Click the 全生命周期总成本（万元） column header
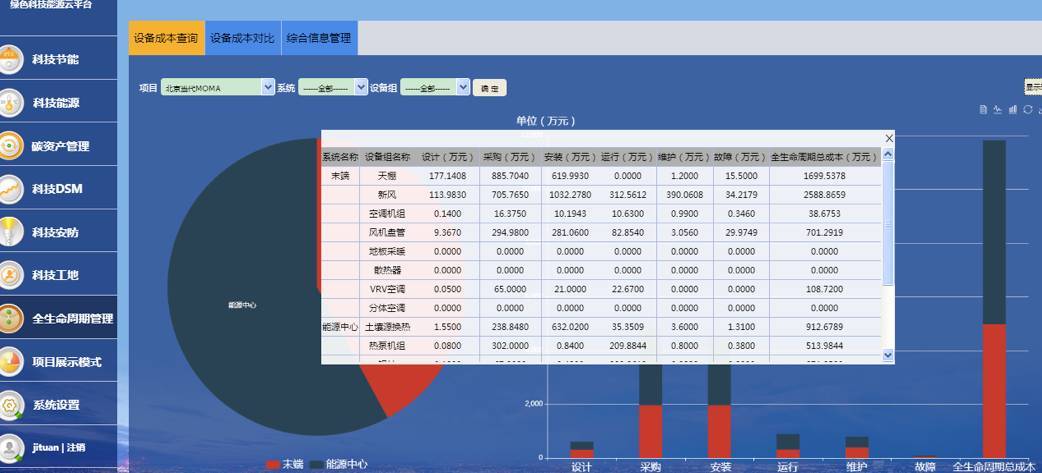The image size is (1042, 473). [x=824, y=157]
